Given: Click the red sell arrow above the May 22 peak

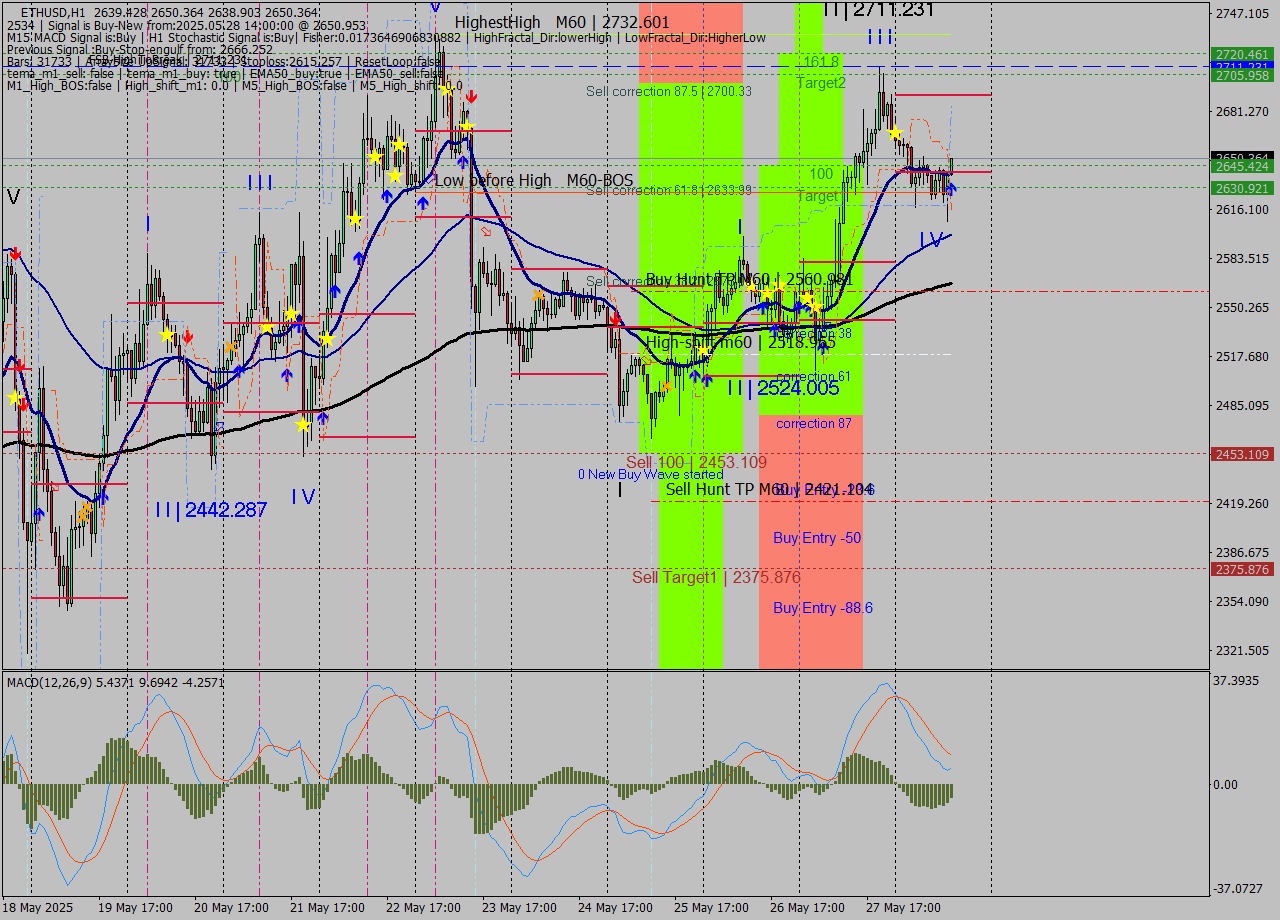Looking at the screenshot, I should [470, 96].
